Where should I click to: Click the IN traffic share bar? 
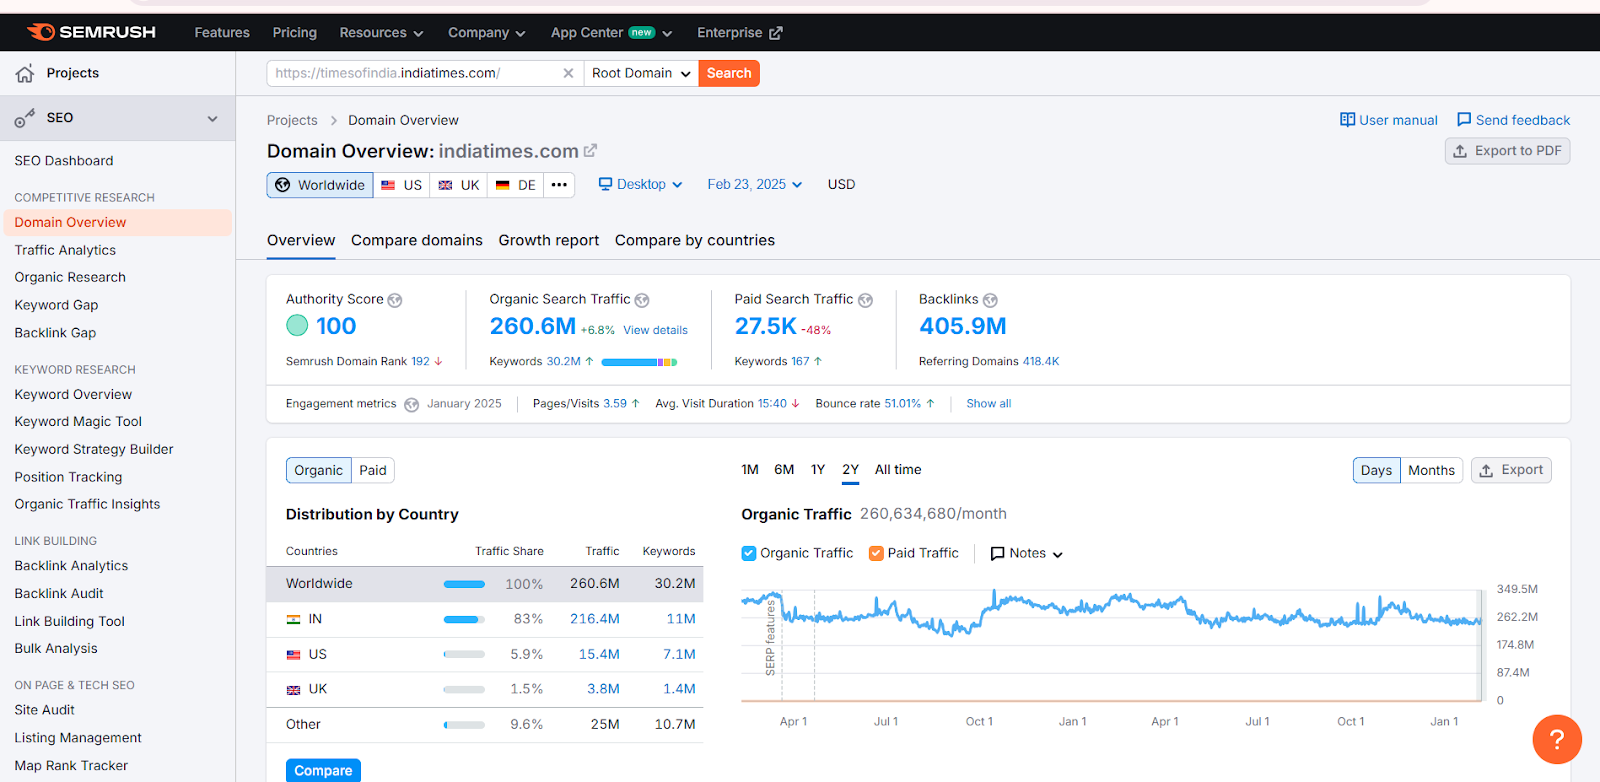[464, 619]
